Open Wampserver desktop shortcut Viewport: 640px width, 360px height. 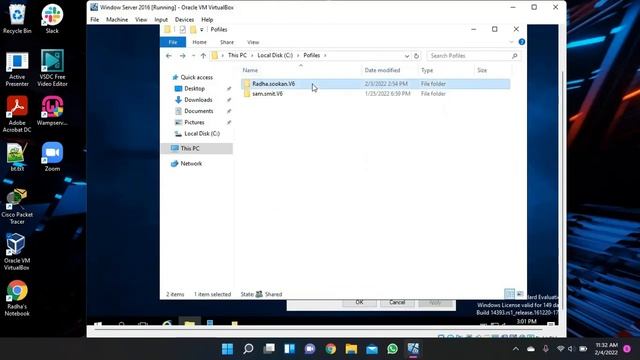52,111
